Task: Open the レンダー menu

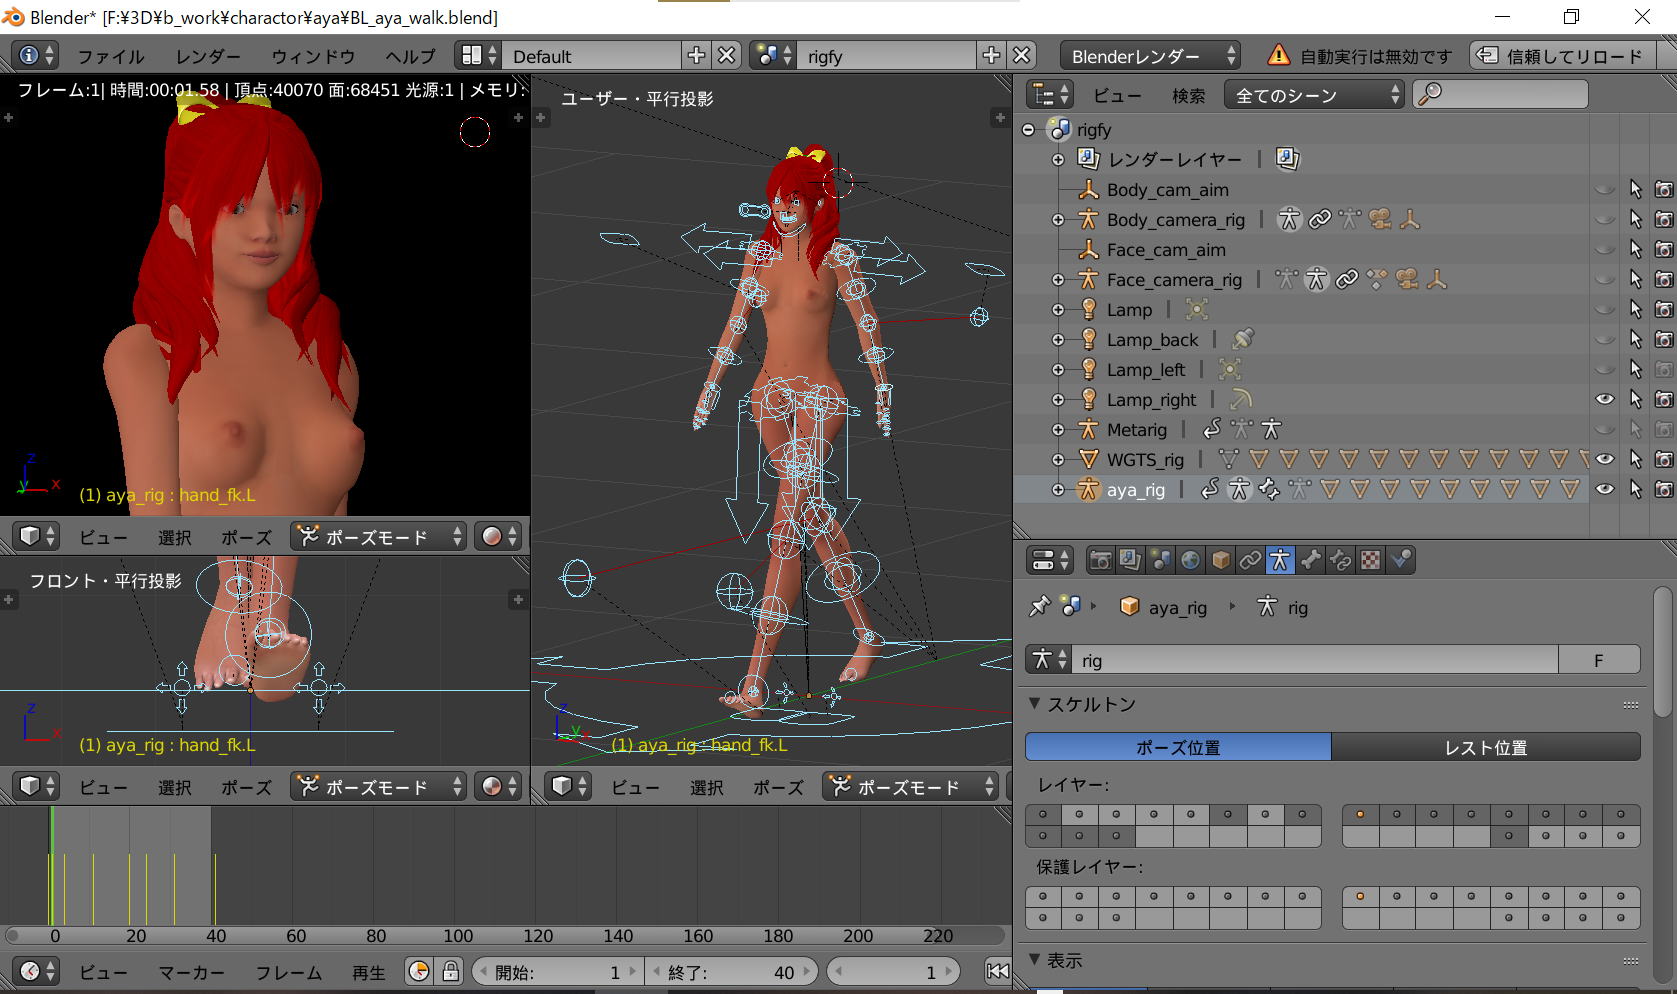Action: click(x=208, y=56)
